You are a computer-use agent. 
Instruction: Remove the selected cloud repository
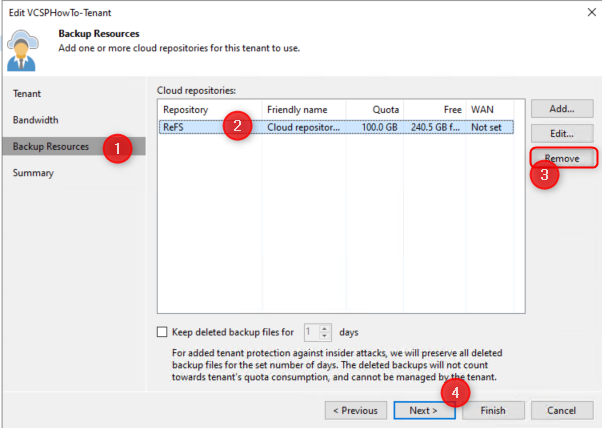[562, 158]
